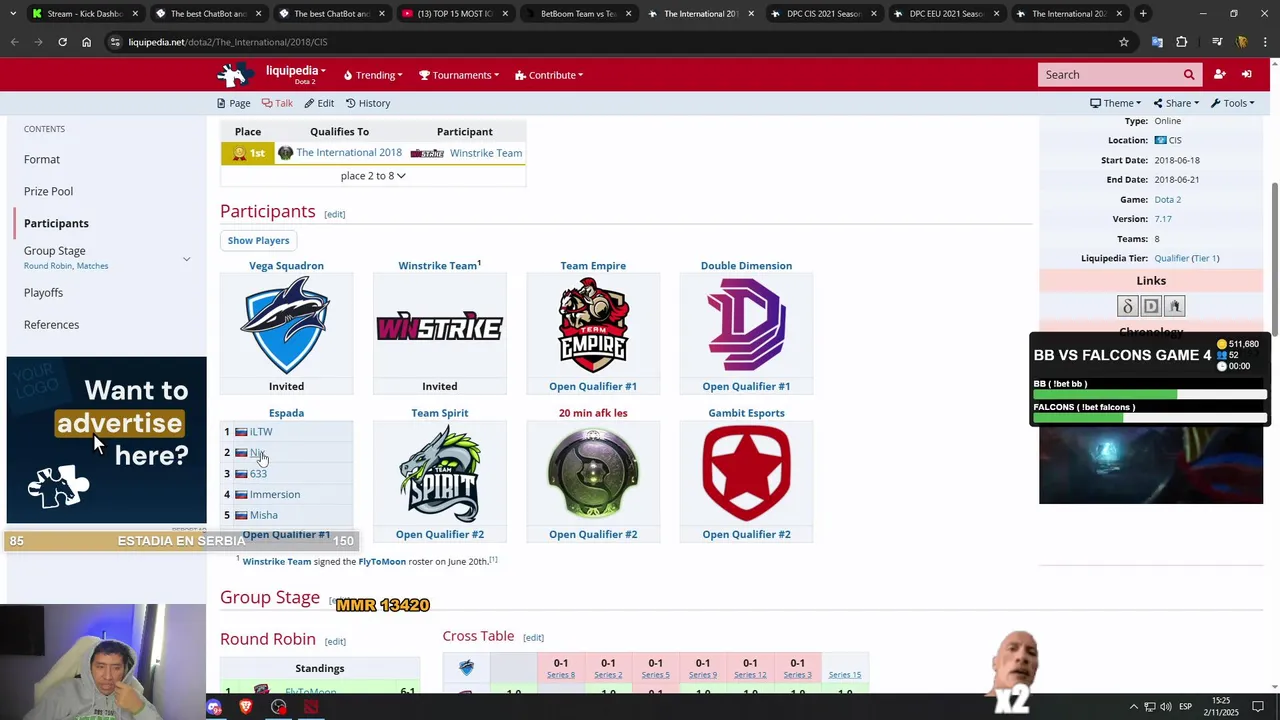Click the Winstrike Team logo
This screenshot has width=1280, height=720.
(439, 327)
